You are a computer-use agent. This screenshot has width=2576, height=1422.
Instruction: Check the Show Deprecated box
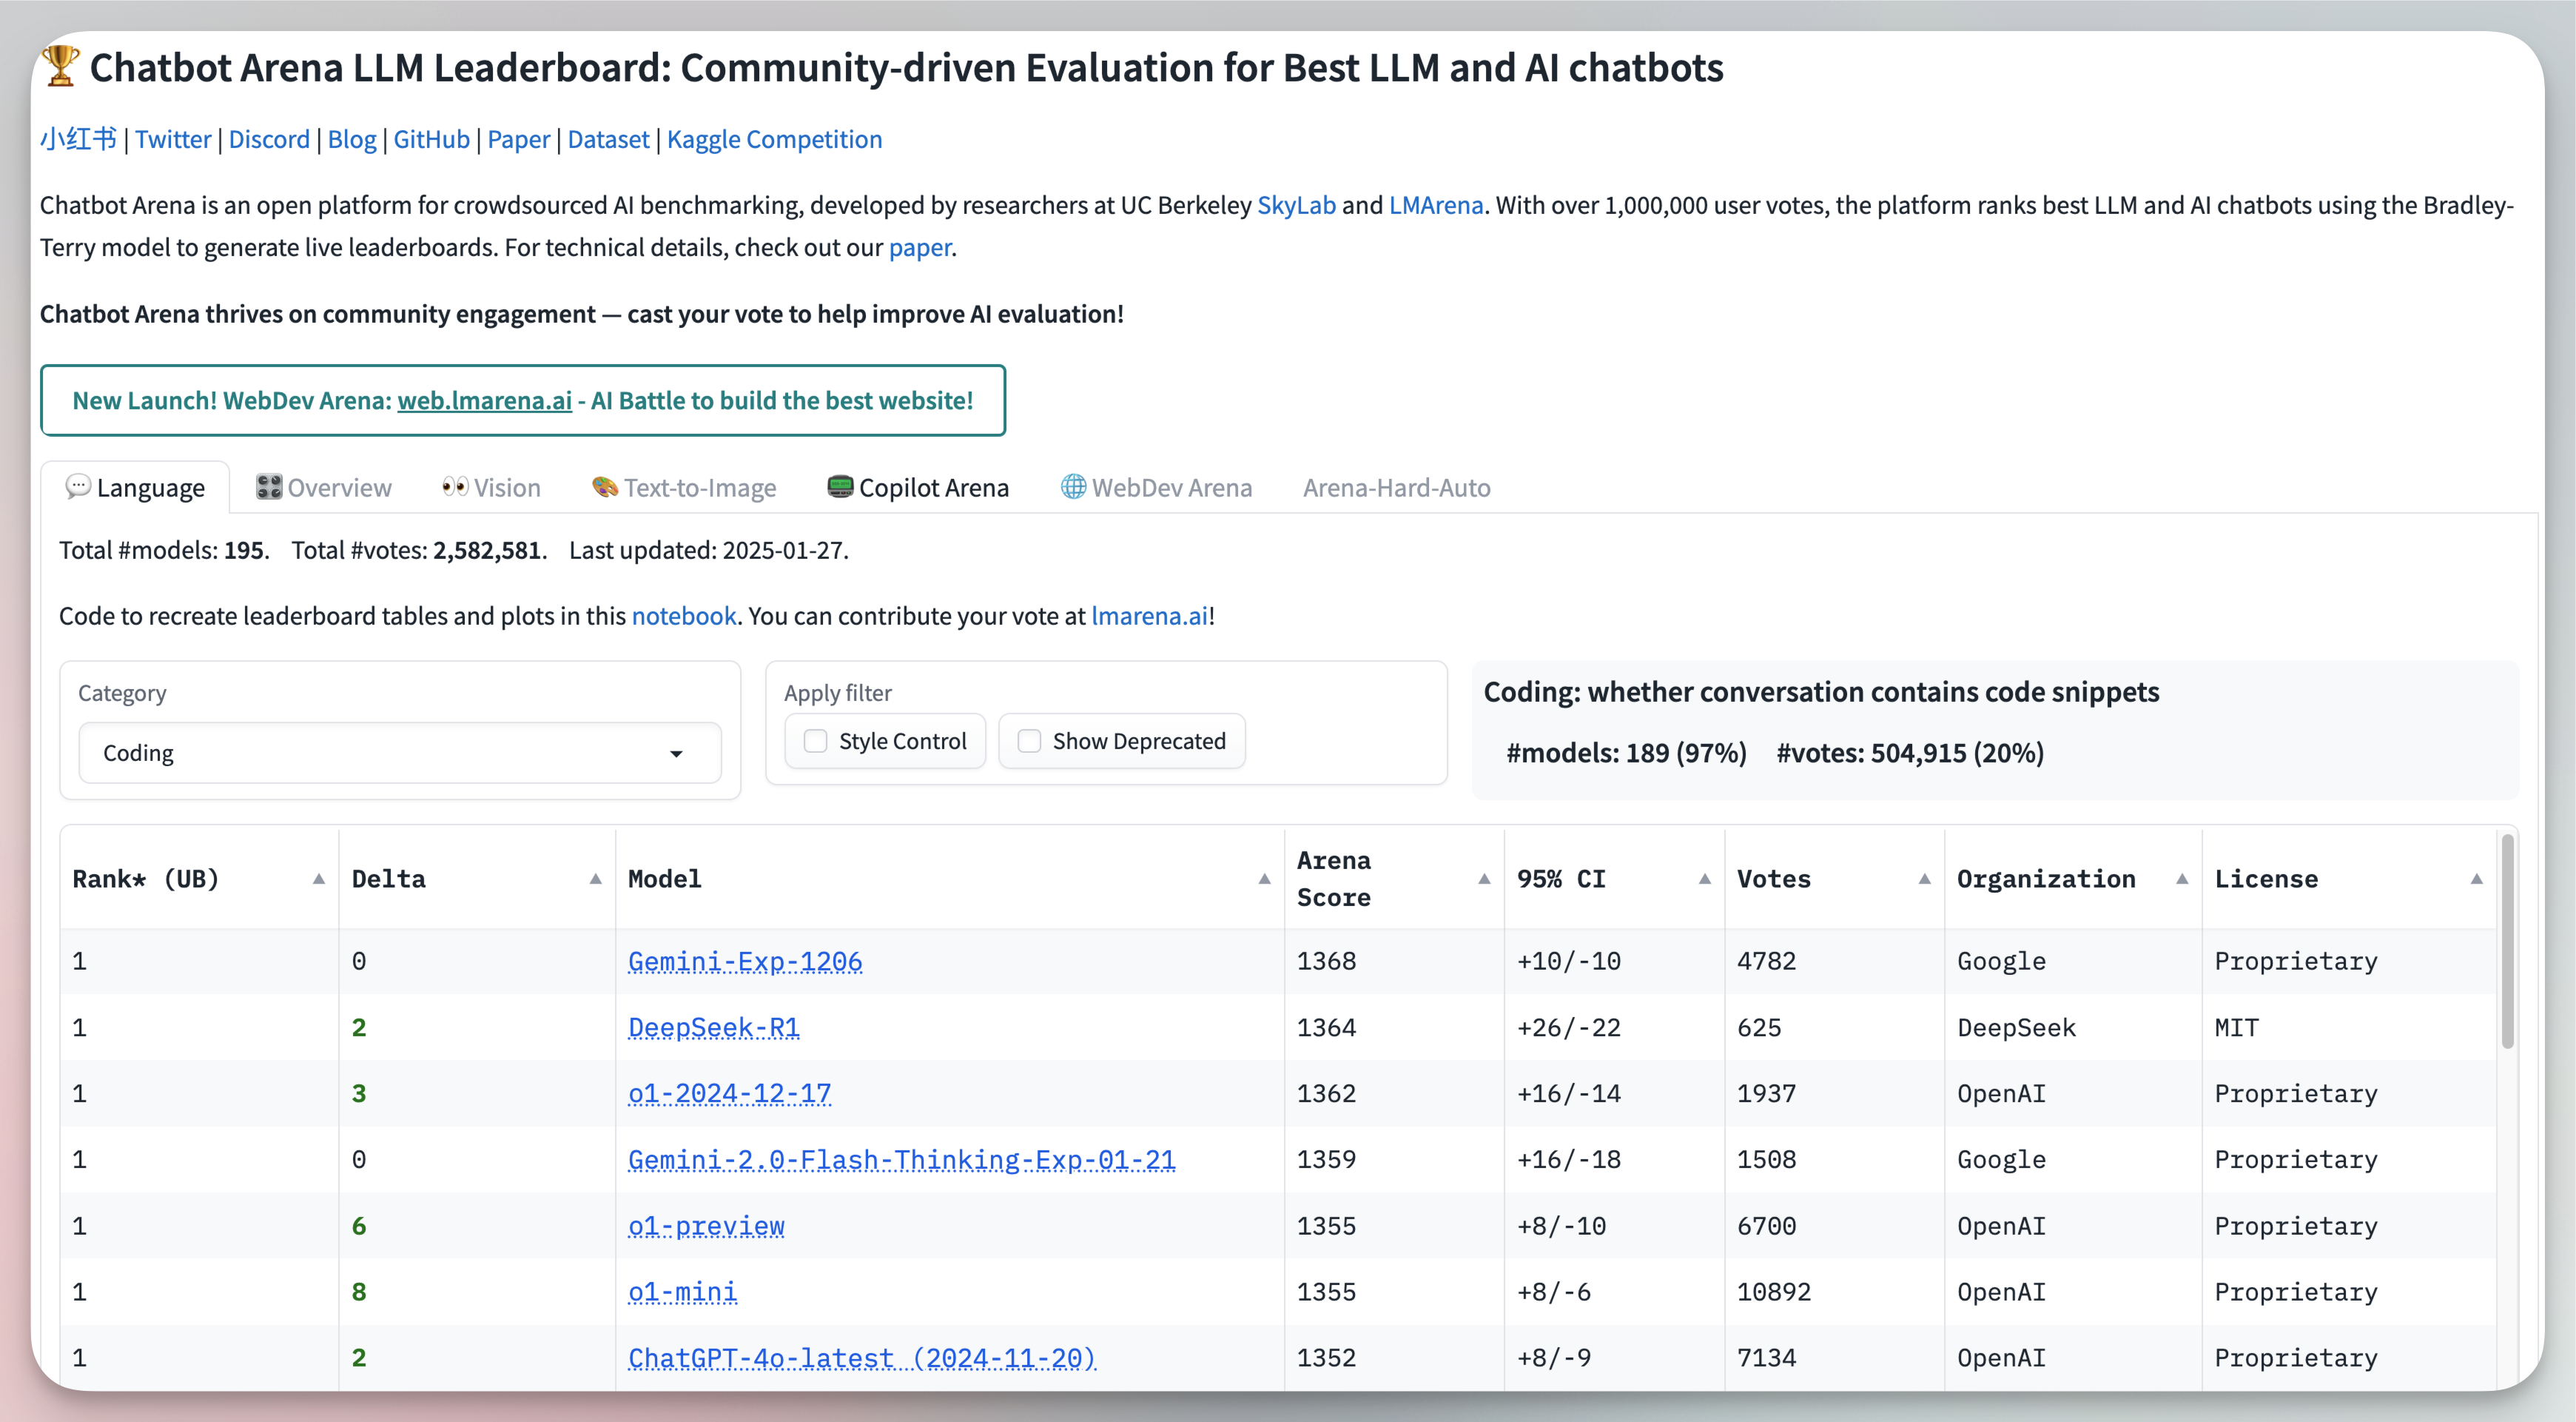pyautogui.click(x=1029, y=741)
